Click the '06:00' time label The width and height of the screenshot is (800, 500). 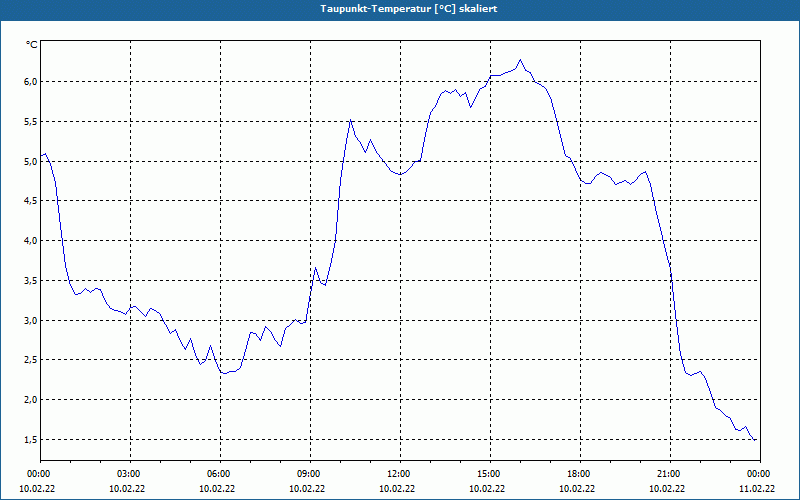(217, 474)
